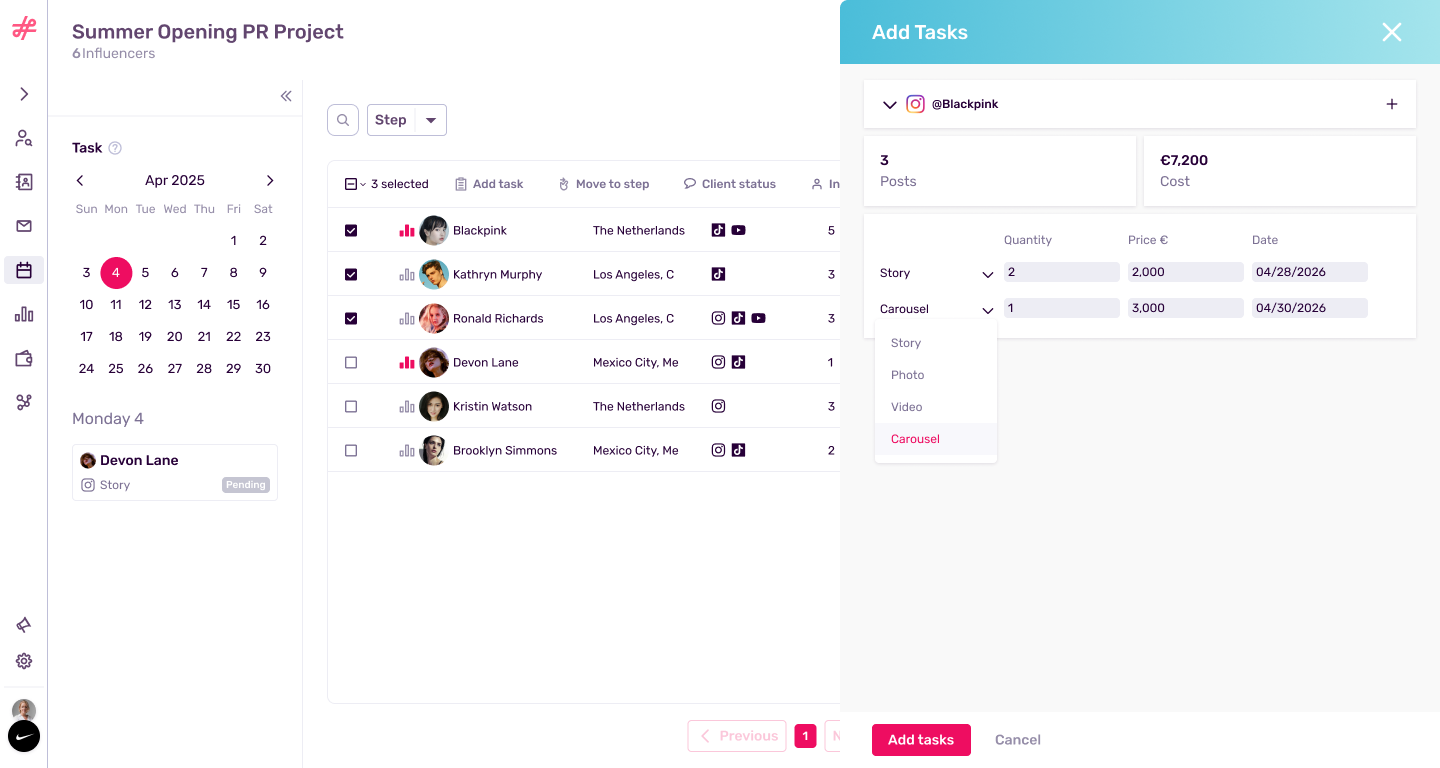1440x768 pixels.
Task: Go to previous month in calendar
Action: [80, 180]
